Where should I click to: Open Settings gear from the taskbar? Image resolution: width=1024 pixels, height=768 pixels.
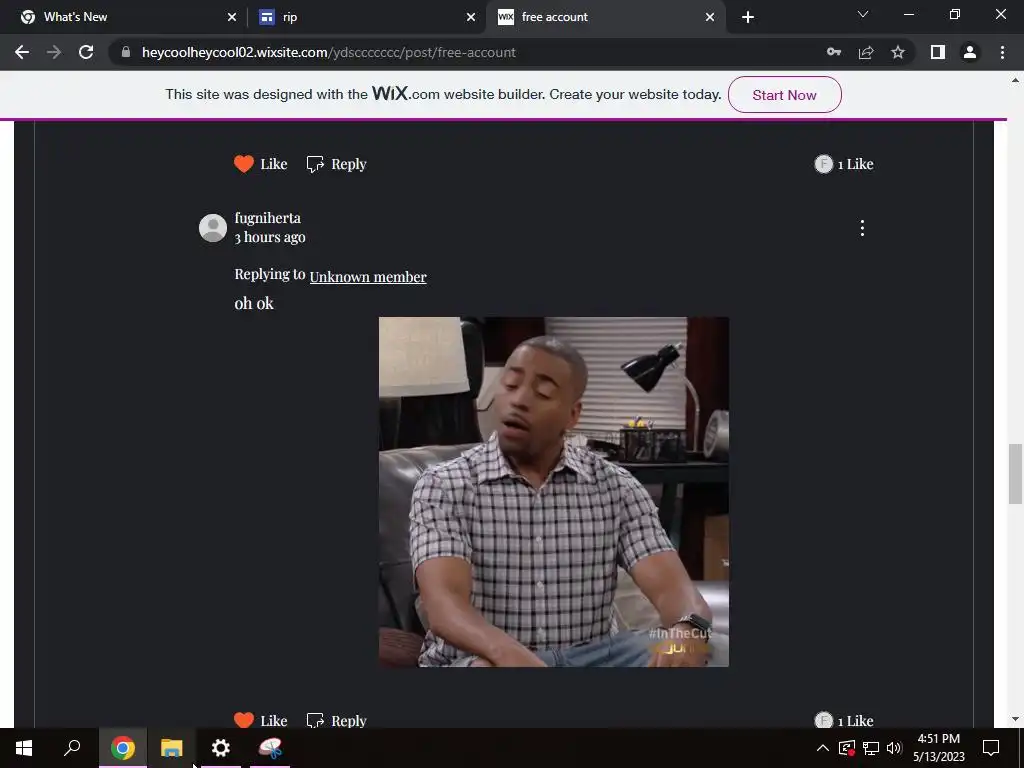[x=221, y=748]
